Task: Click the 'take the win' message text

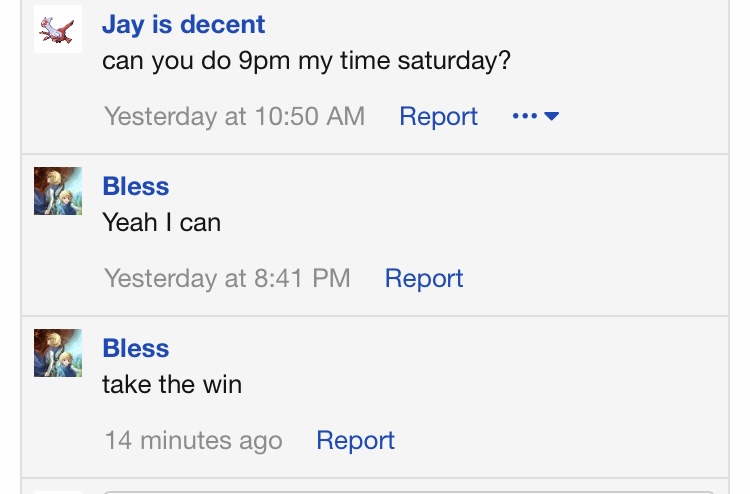Action: click(172, 384)
